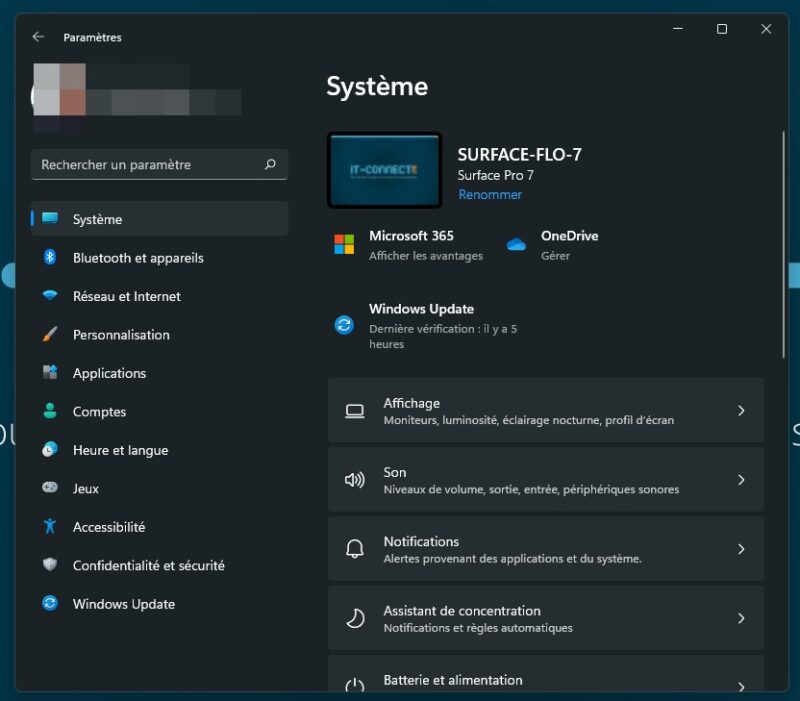The image size is (800, 701).
Task: Switch to Heure et langue section
Action: 120,450
